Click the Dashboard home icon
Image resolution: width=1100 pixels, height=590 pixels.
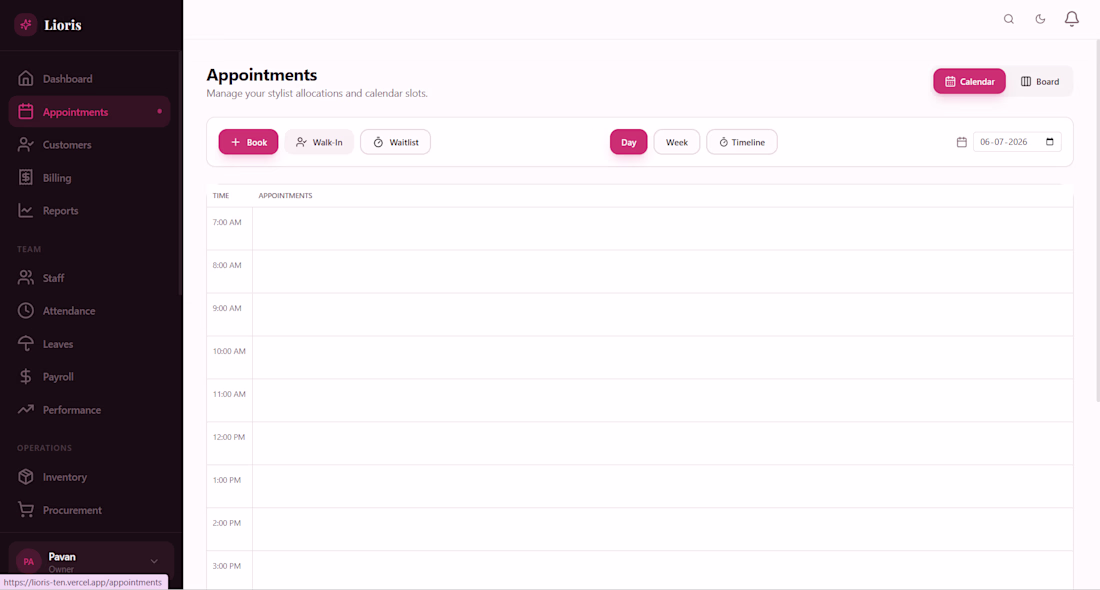(x=26, y=79)
